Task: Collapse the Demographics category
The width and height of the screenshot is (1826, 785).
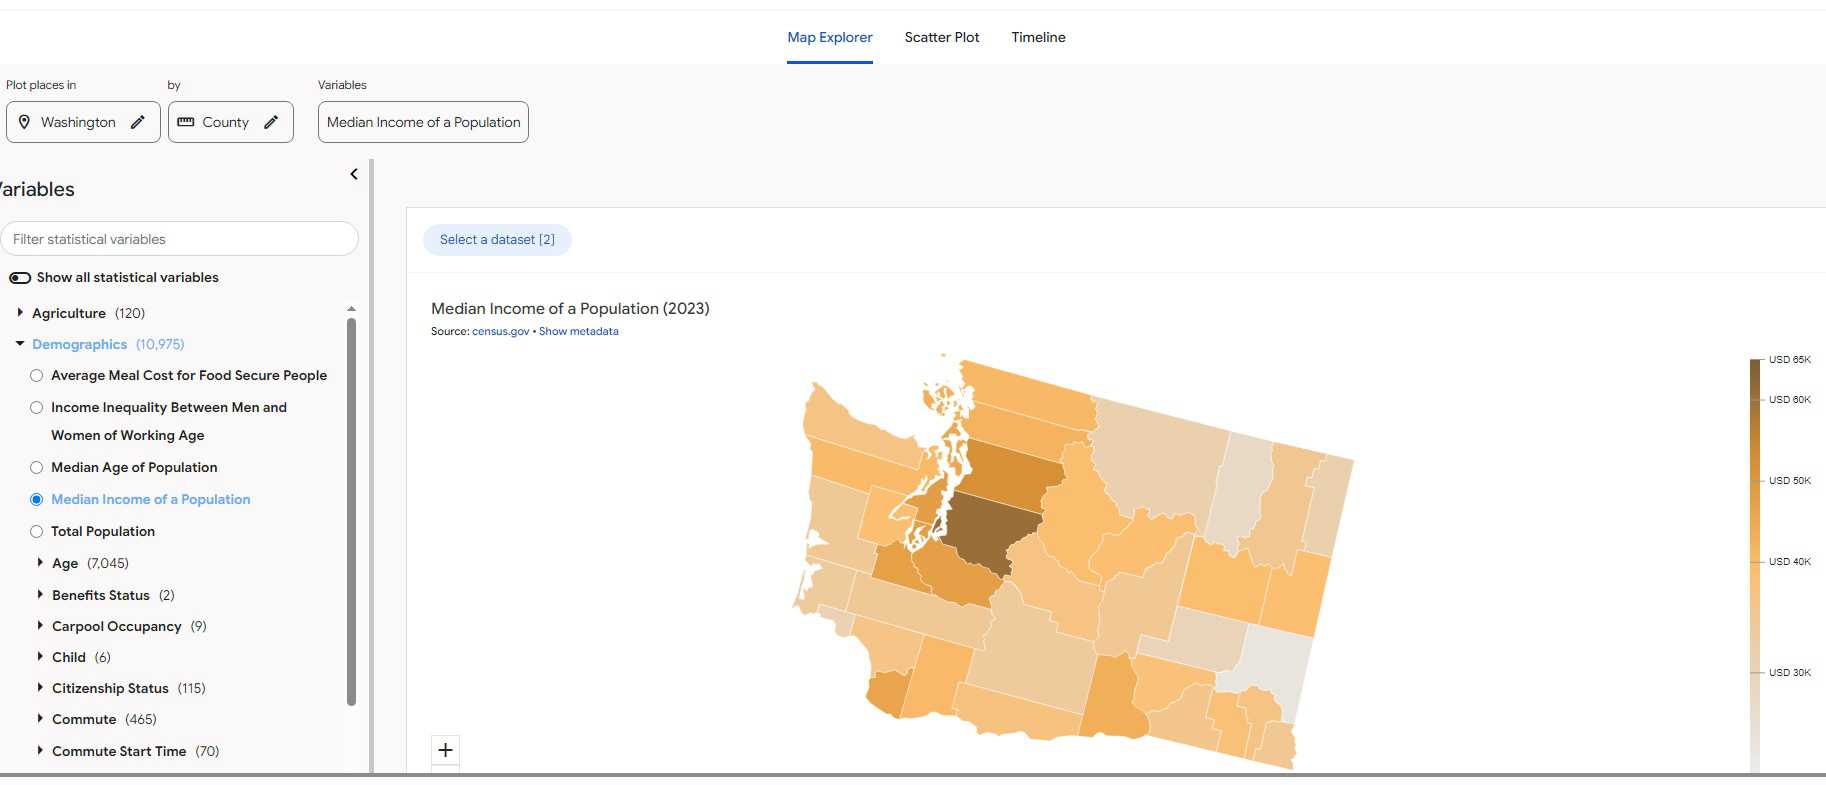Action: tap(20, 344)
